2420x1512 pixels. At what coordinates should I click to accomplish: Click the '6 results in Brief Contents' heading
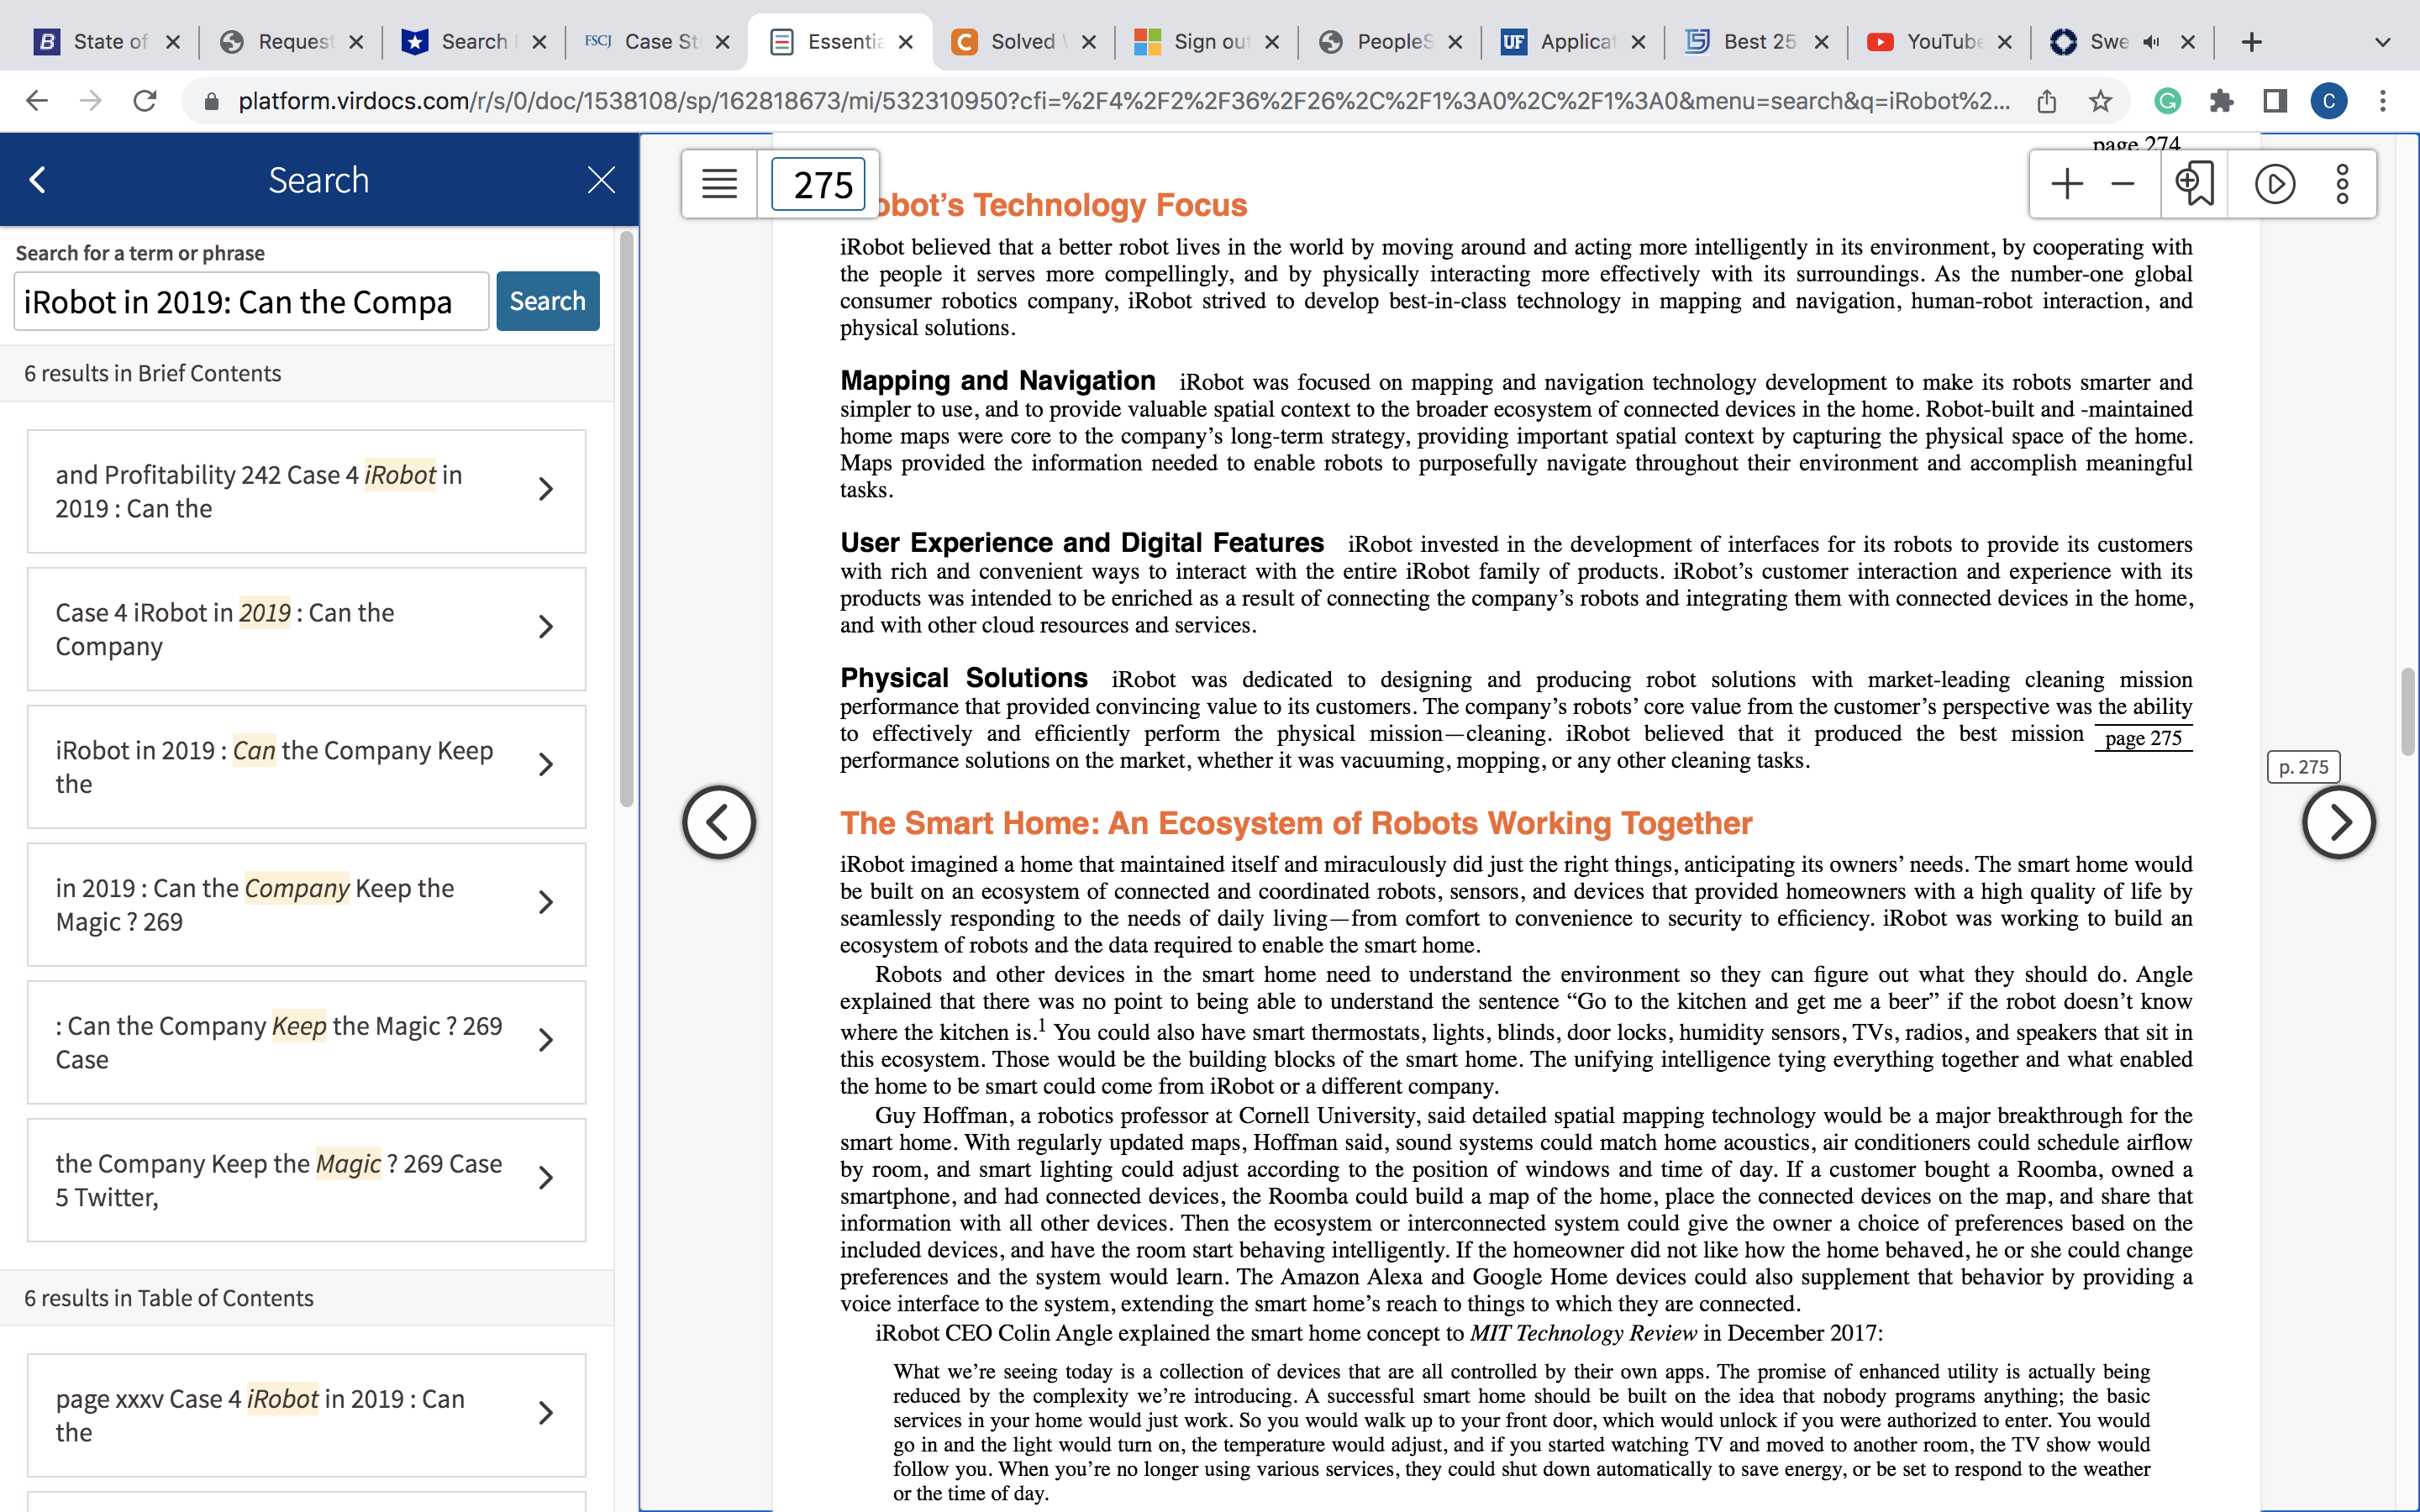pyautogui.click(x=153, y=373)
